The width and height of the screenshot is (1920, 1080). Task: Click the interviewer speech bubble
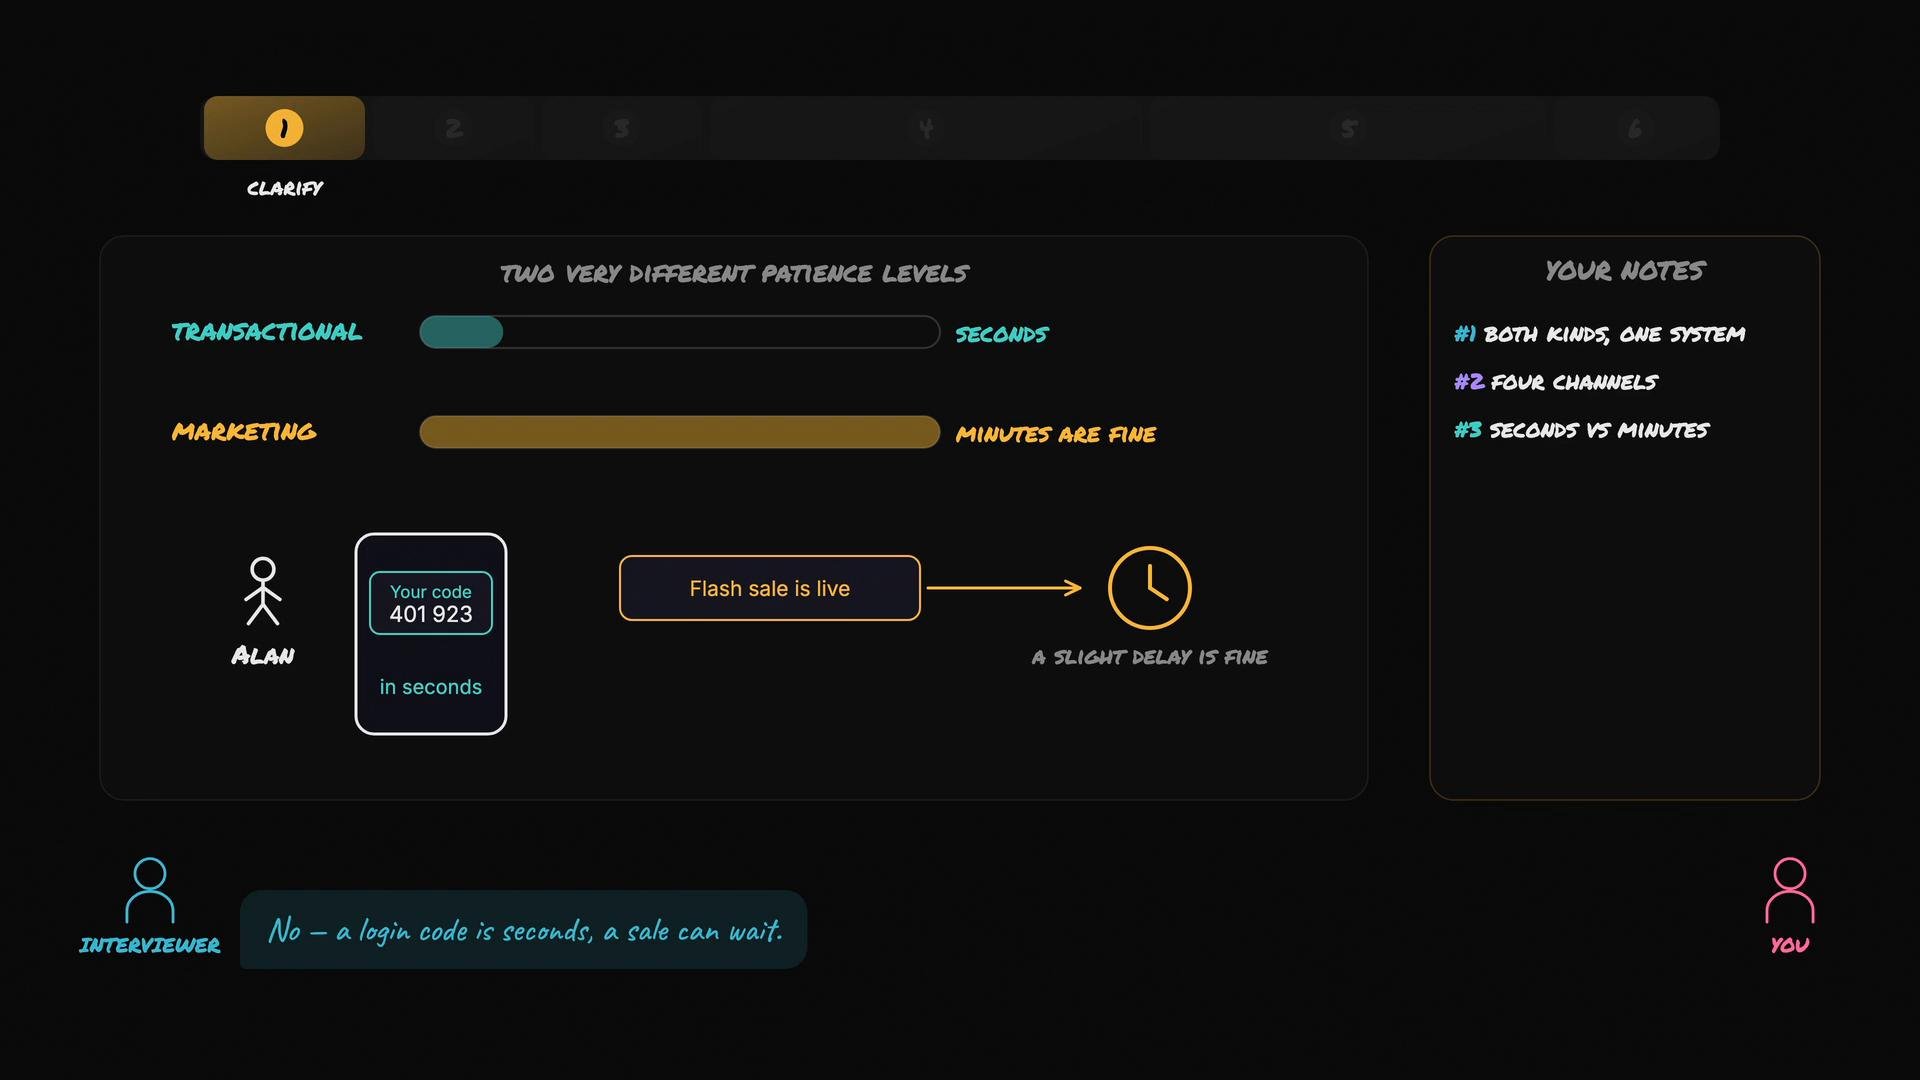tap(524, 930)
